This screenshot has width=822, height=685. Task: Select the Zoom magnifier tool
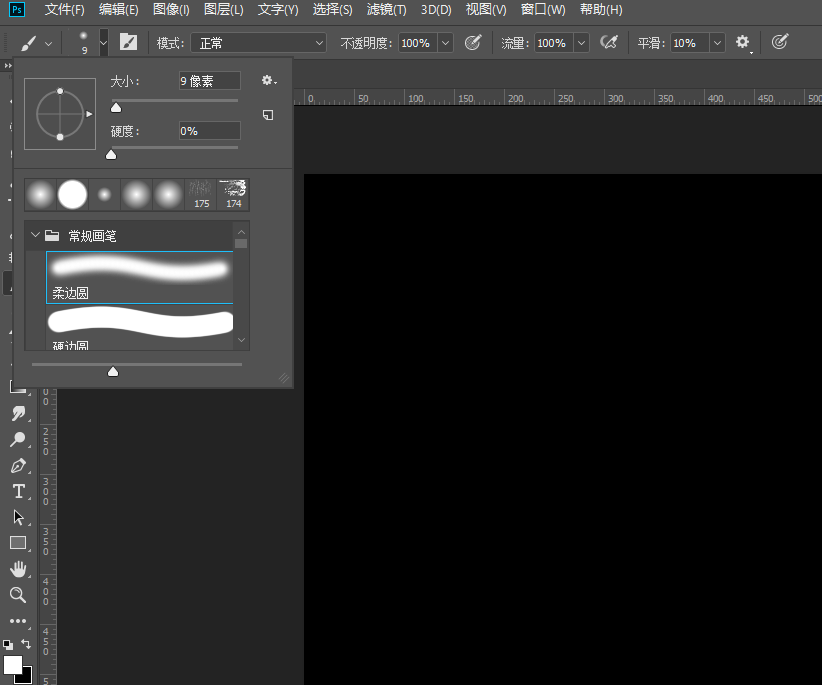point(18,595)
